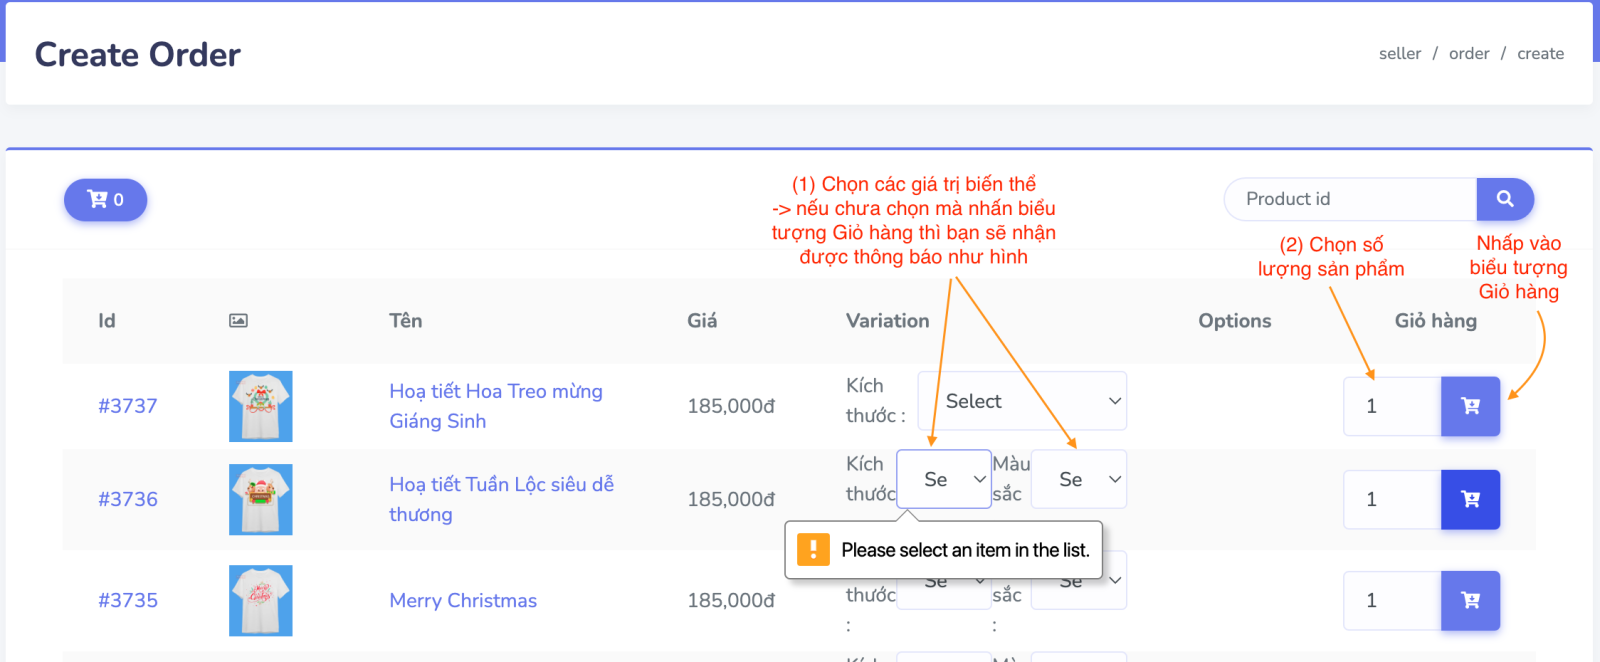Image resolution: width=1600 pixels, height=662 pixels.
Task: Open Màu sắc dropdown for product #3736
Action: click(x=1078, y=479)
